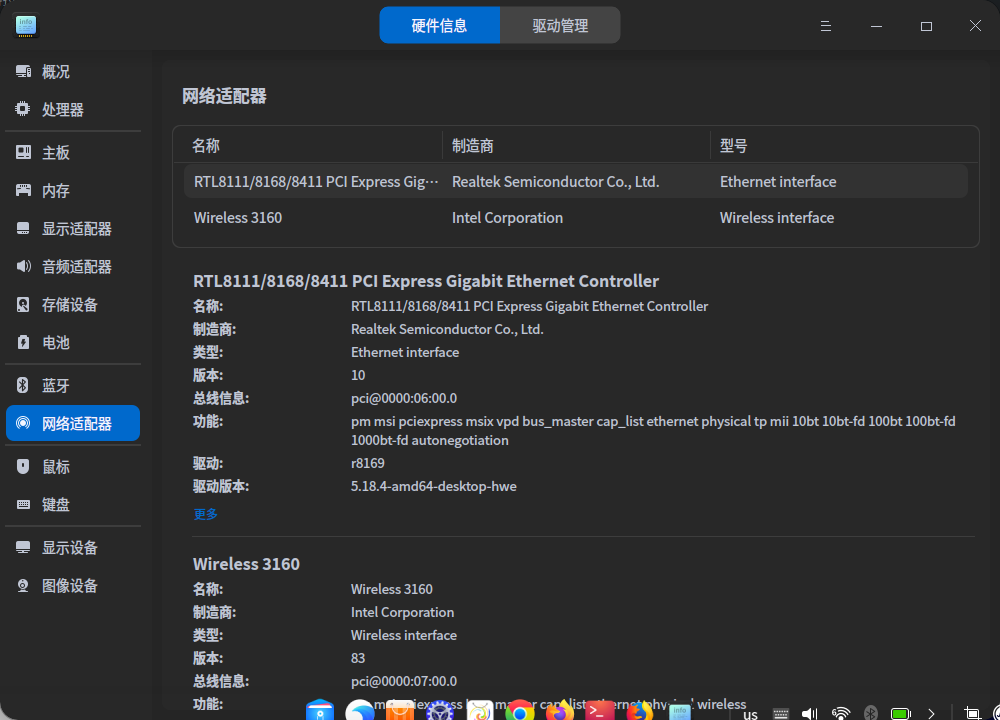This screenshot has width=1000, height=720.
Task: Sort by 型号 column header
Action: (844, 145)
